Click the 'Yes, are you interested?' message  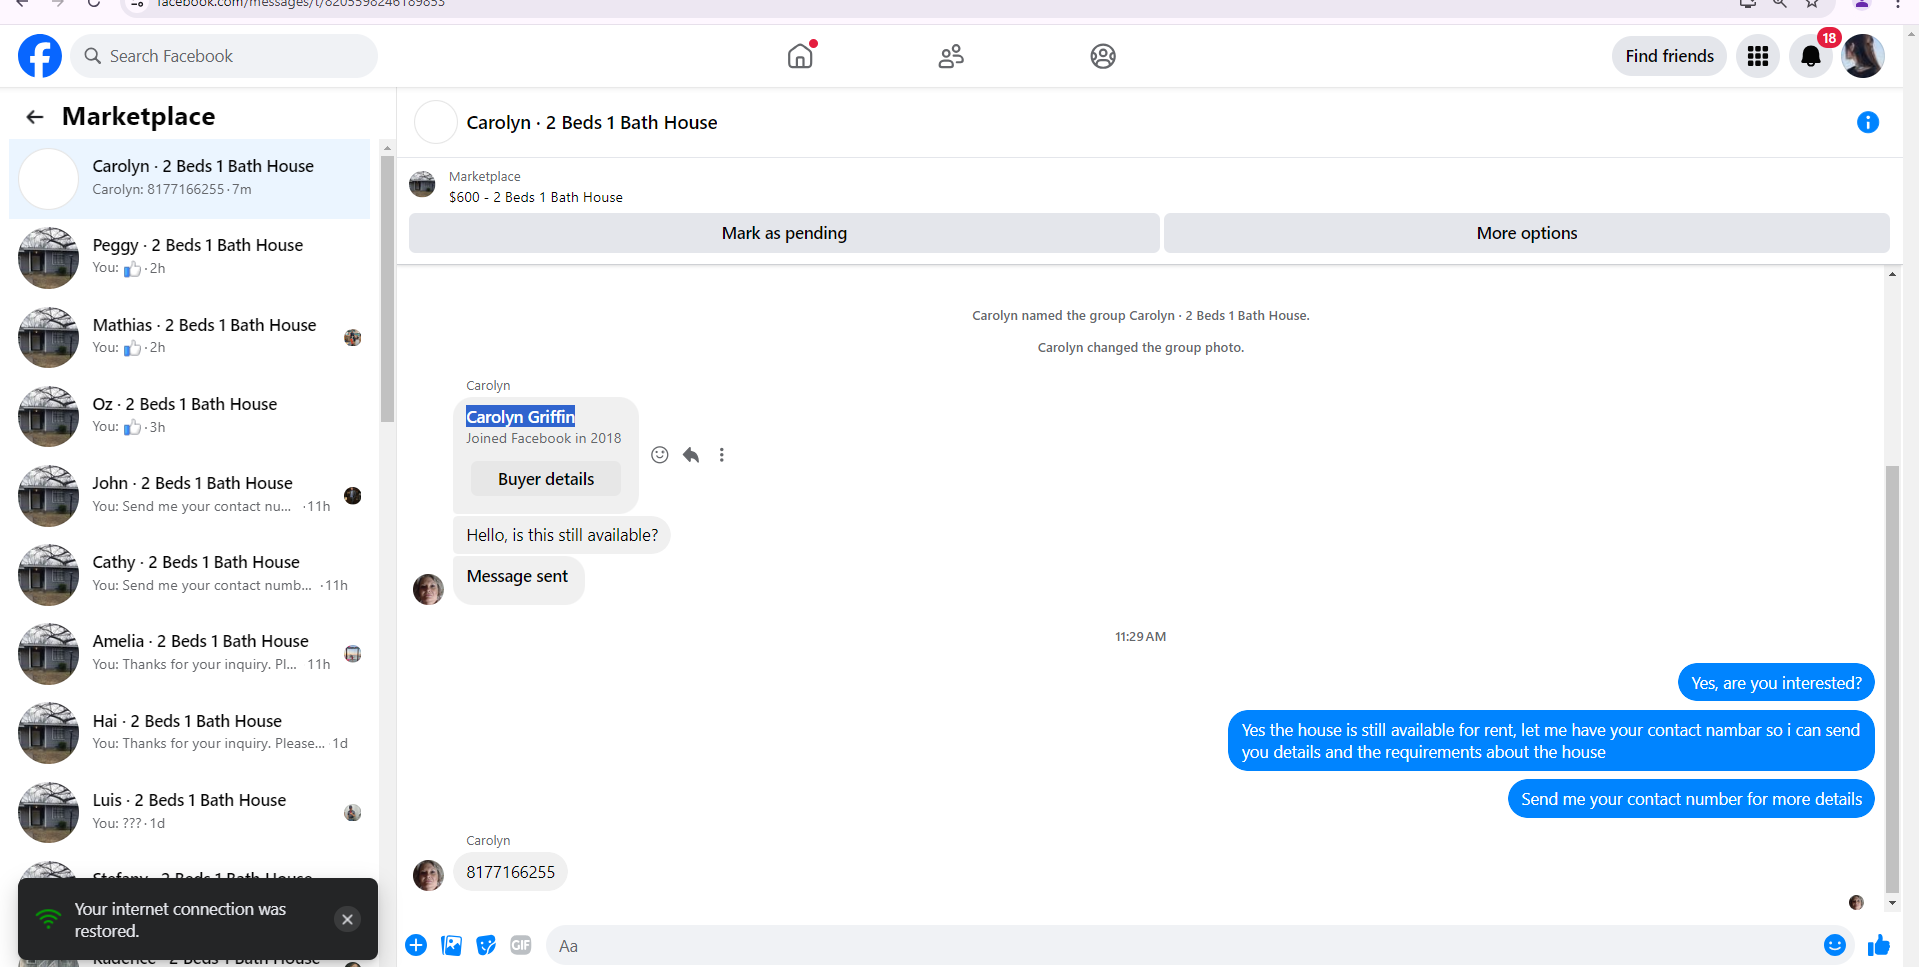1776,683
